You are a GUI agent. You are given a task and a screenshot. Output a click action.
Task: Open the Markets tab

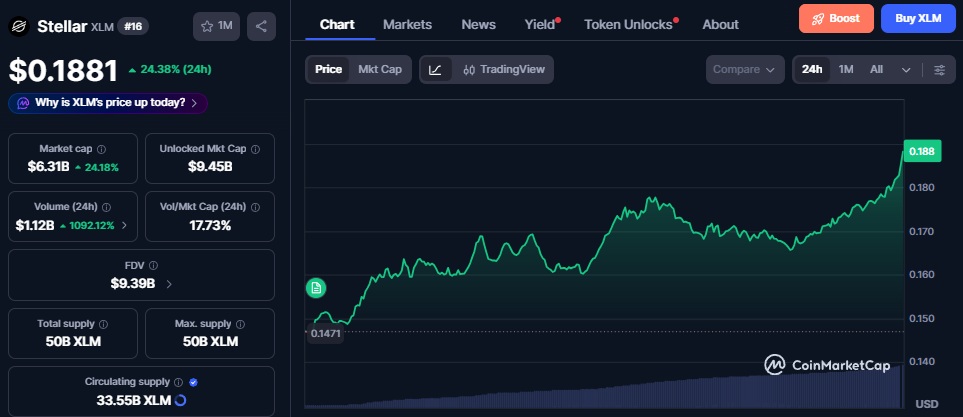407,25
